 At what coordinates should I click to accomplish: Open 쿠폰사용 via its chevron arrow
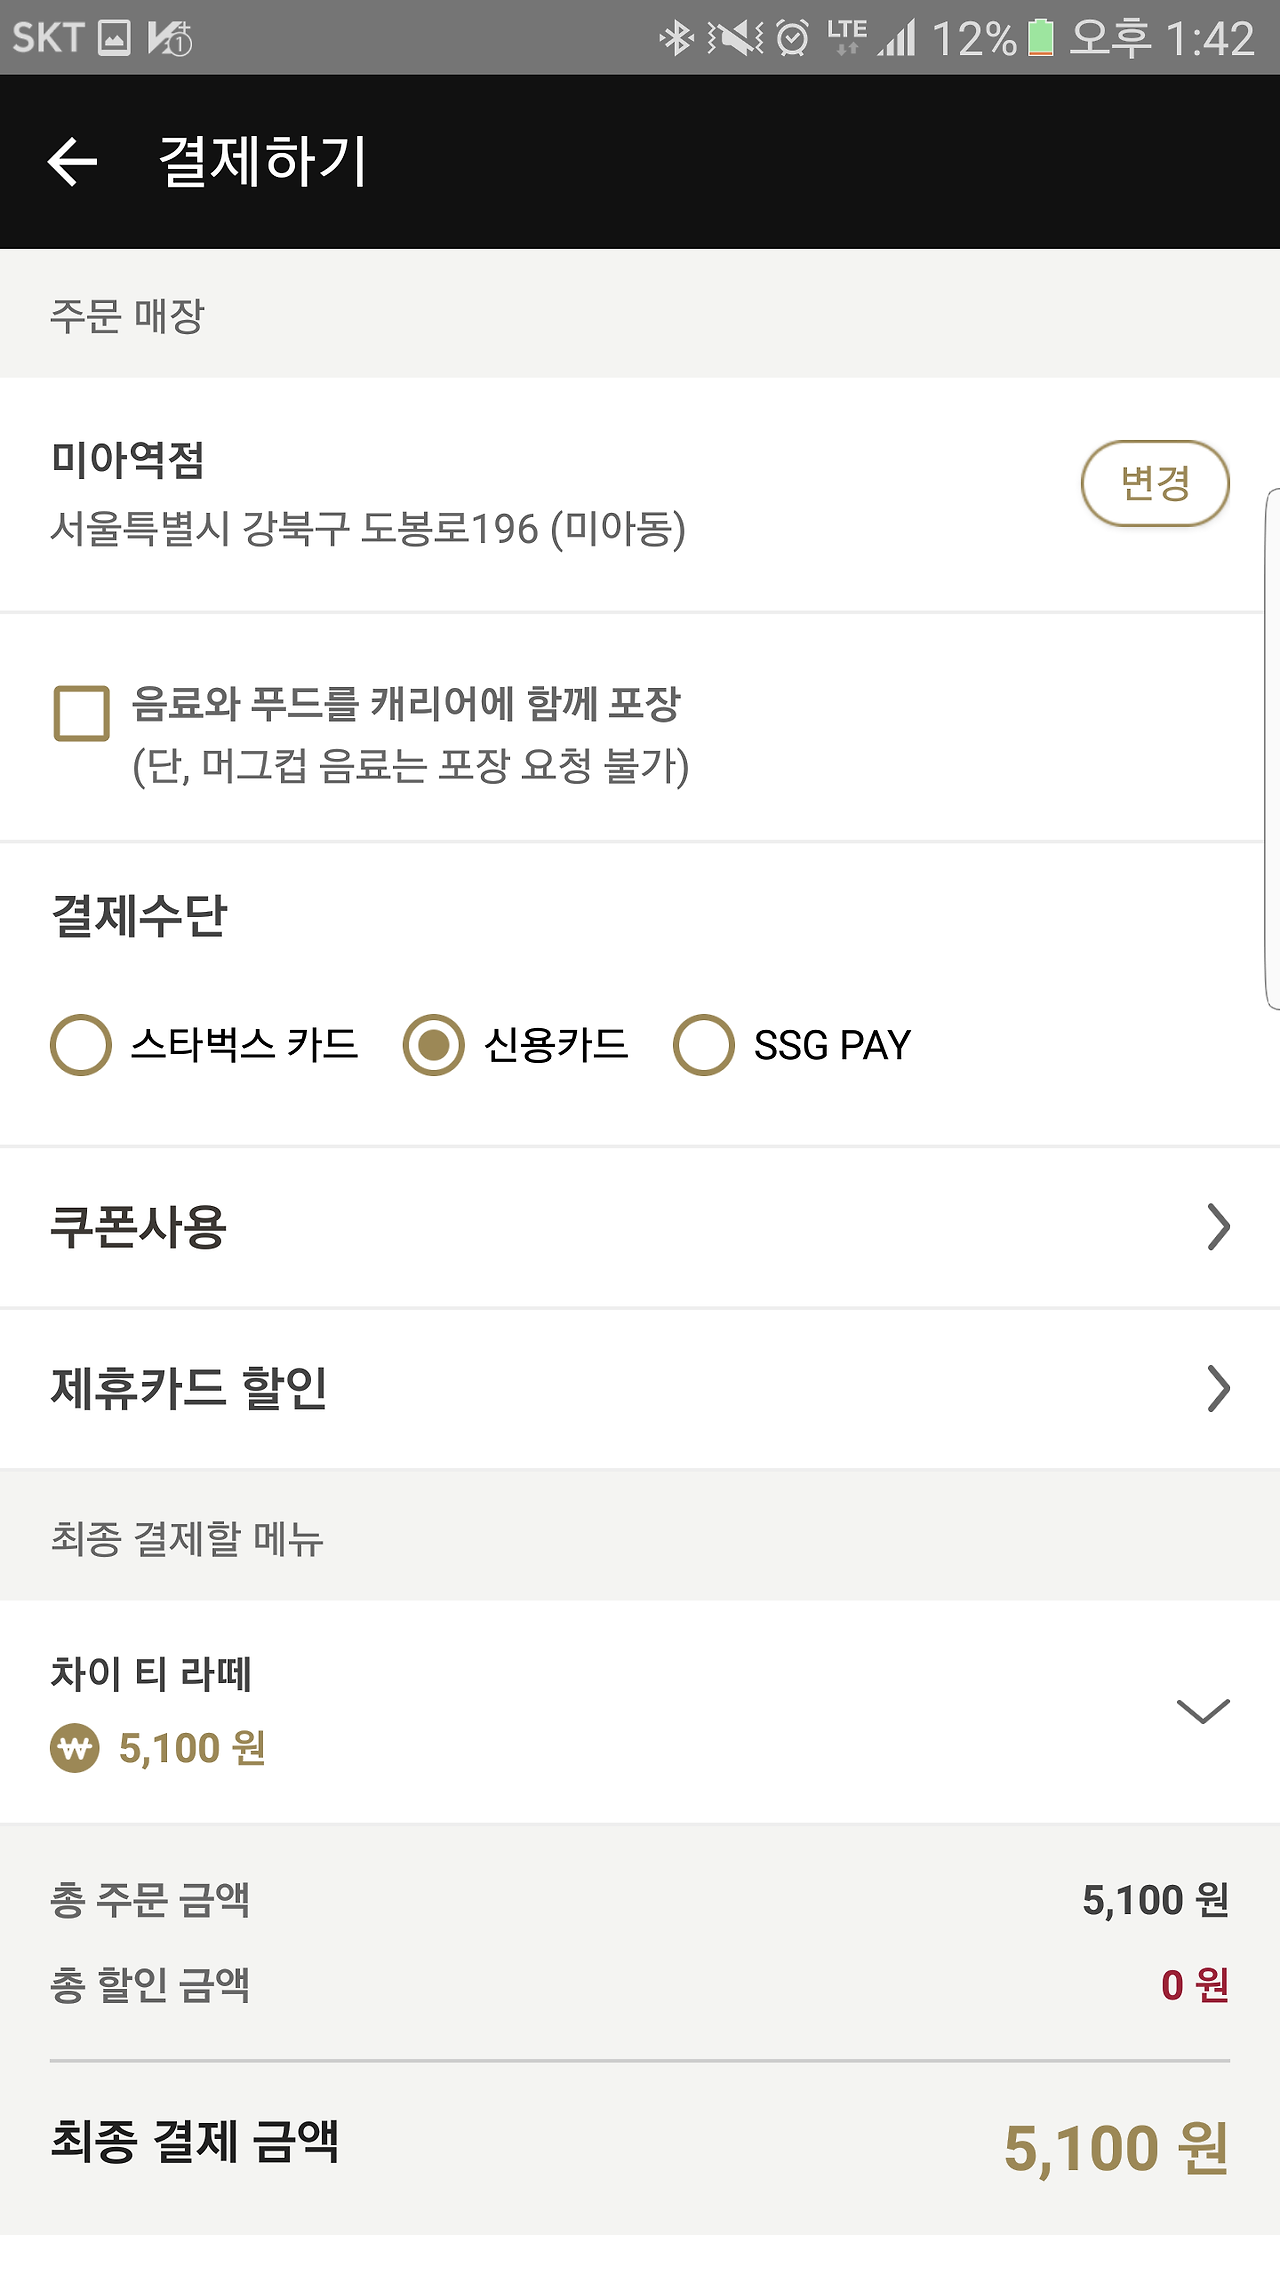(1217, 1227)
